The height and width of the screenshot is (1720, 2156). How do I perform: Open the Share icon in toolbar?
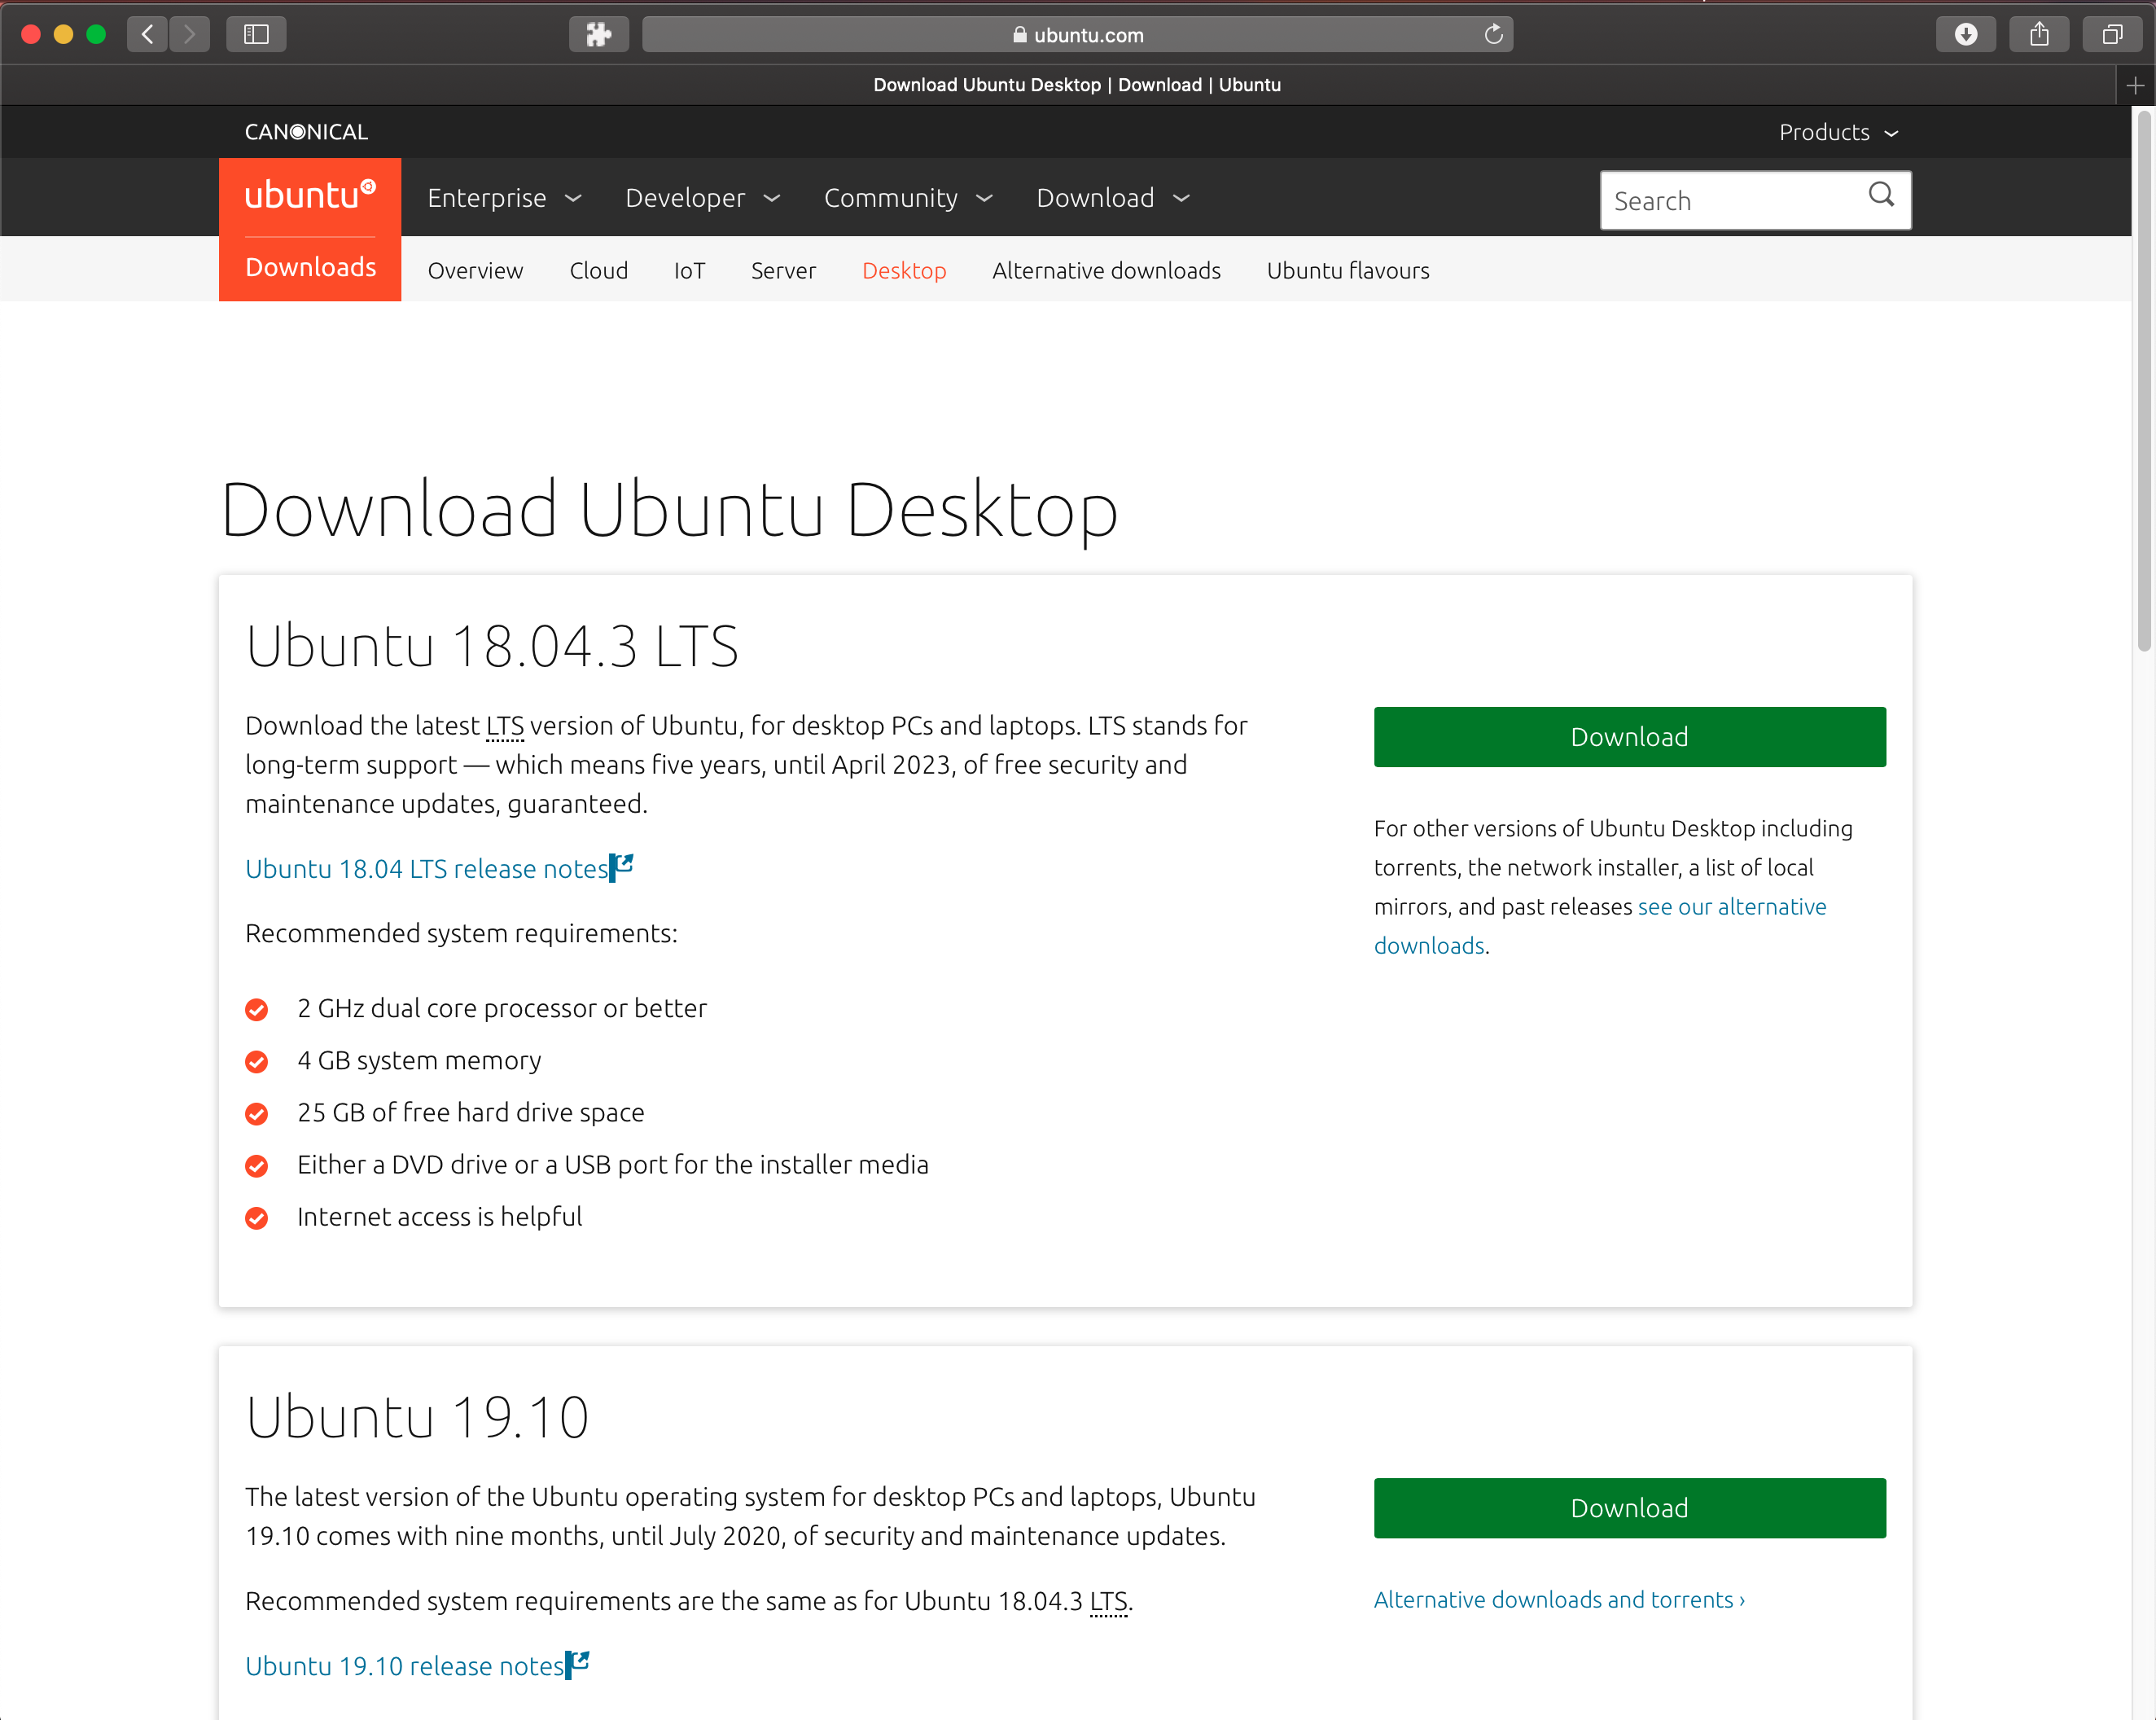2039,34
